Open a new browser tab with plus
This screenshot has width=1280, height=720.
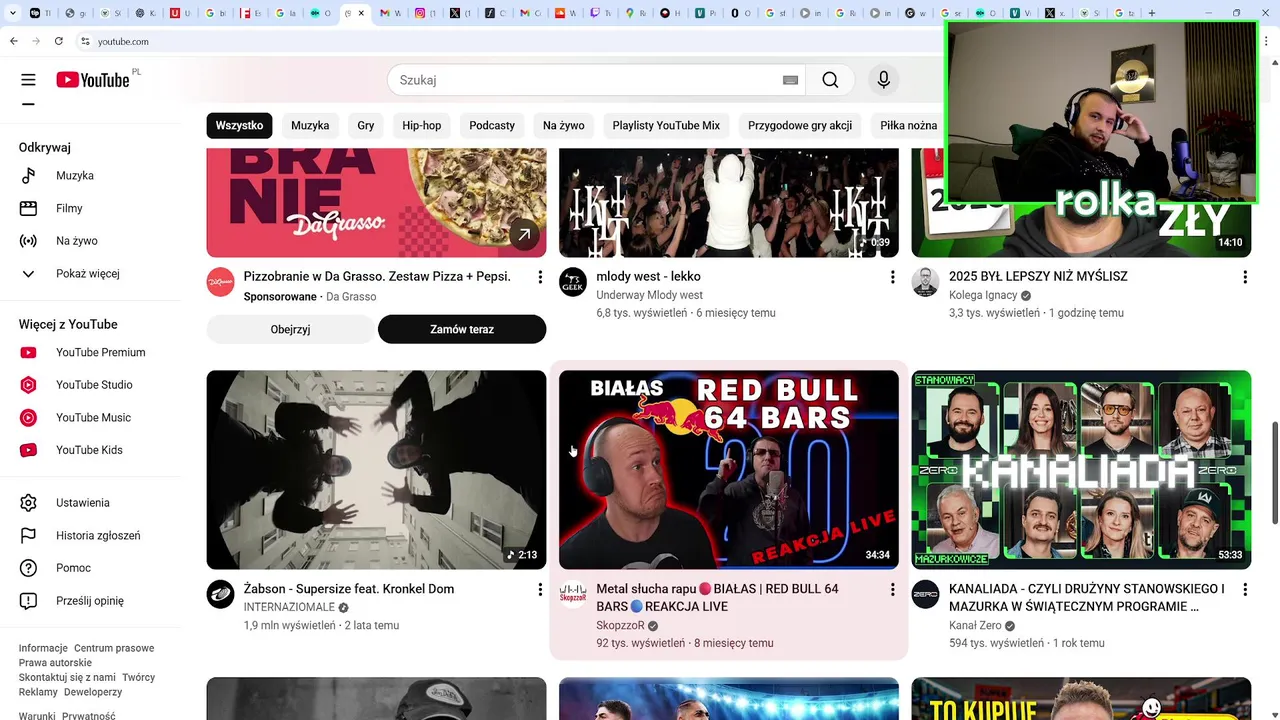point(1152,13)
